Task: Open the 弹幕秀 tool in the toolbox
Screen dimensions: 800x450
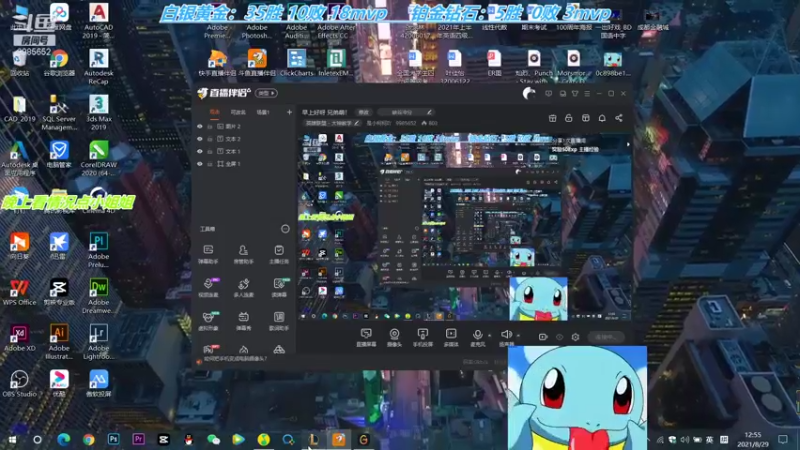Action: coord(243,321)
